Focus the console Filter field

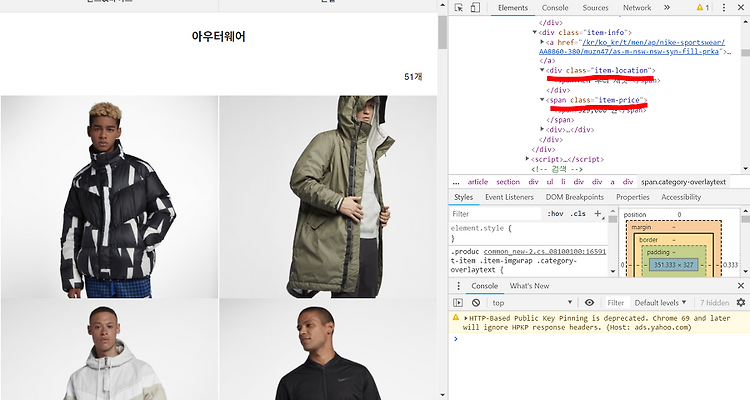pyautogui.click(x=616, y=302)
